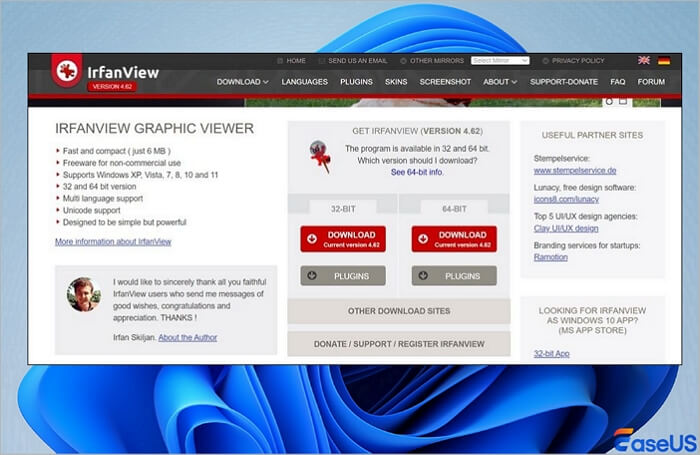Click 'Multi language support' bullet text

click(103, 198)
